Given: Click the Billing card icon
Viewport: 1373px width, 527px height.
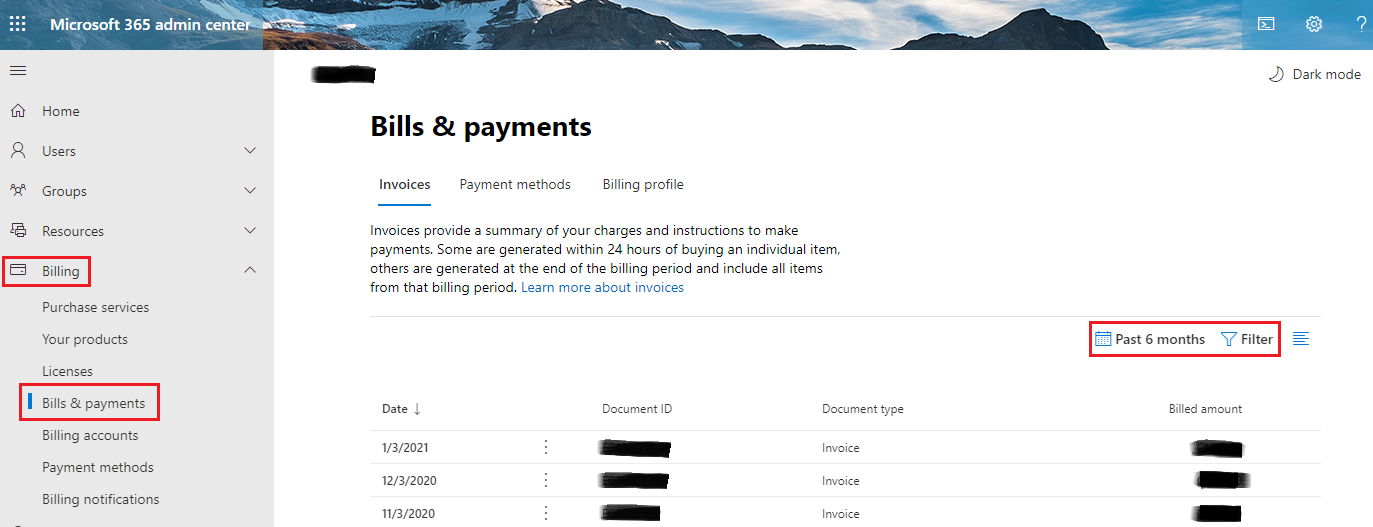Looking at the screenshot, I should [17, 271].
